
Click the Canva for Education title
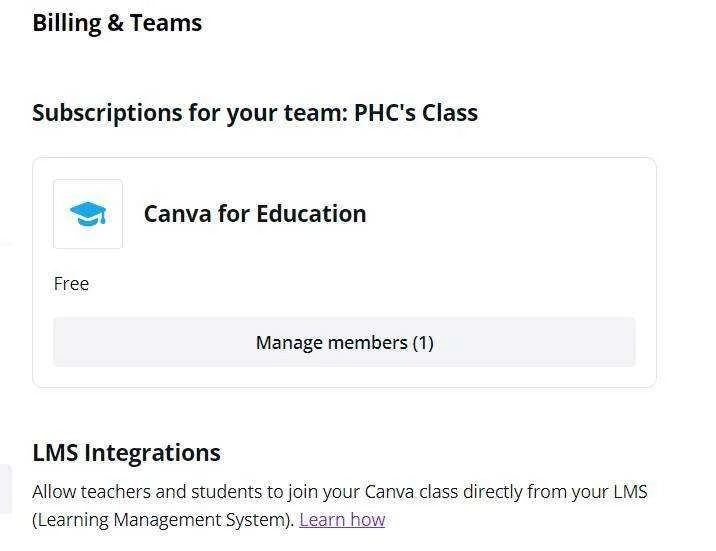[x=255, y=214]
